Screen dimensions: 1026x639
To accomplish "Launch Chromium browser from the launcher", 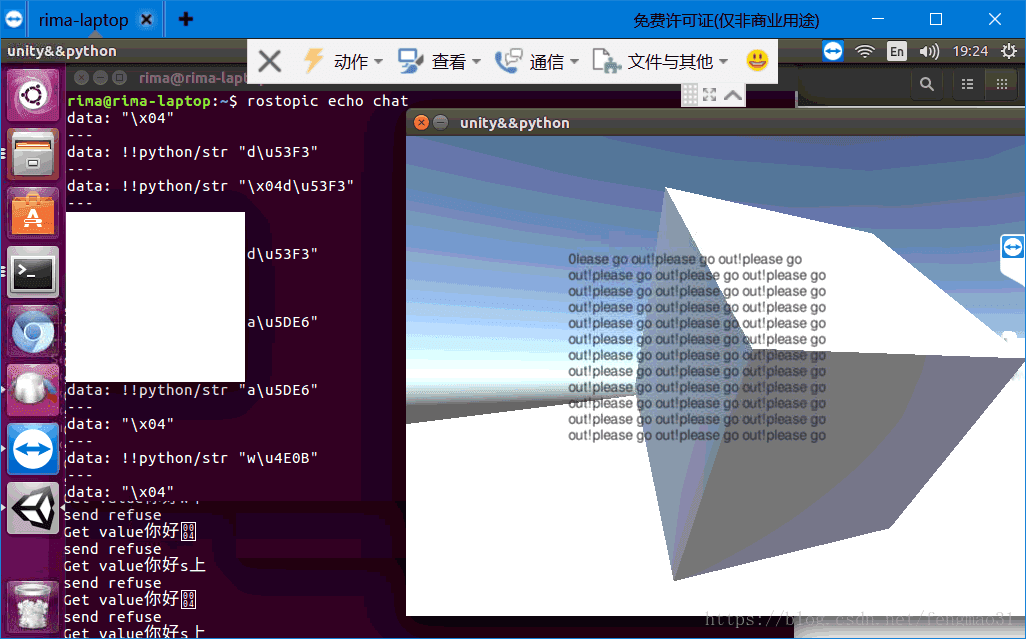I will 32,331.
